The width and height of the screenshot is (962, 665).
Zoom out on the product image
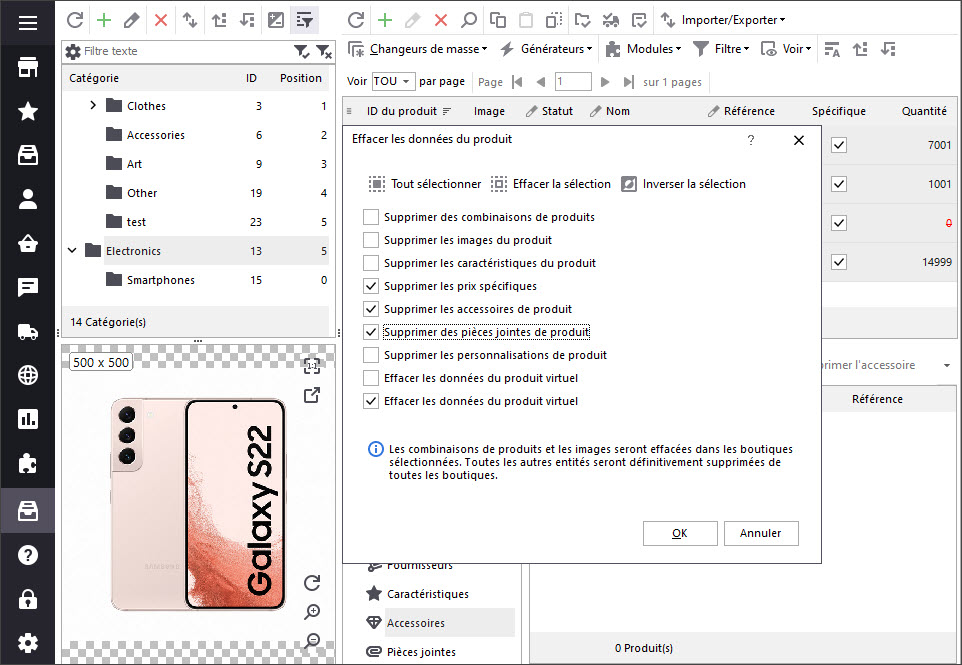click(312, 640)
